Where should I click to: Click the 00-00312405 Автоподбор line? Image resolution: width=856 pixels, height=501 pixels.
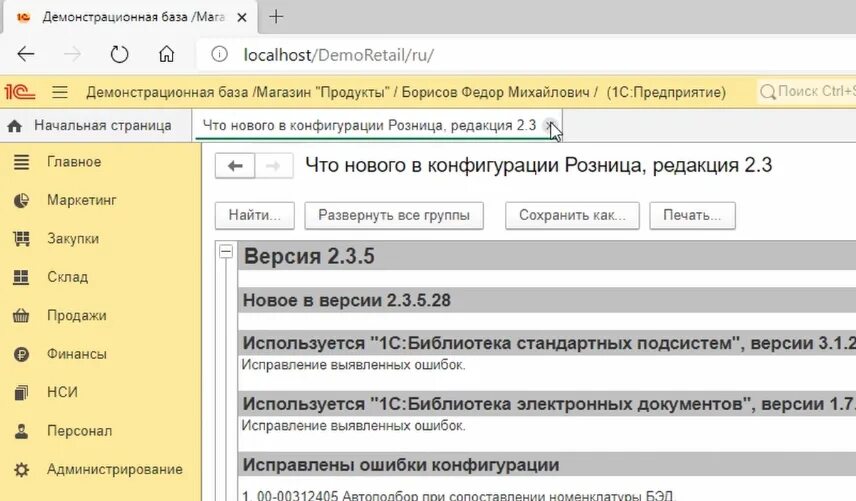(459, 496)
